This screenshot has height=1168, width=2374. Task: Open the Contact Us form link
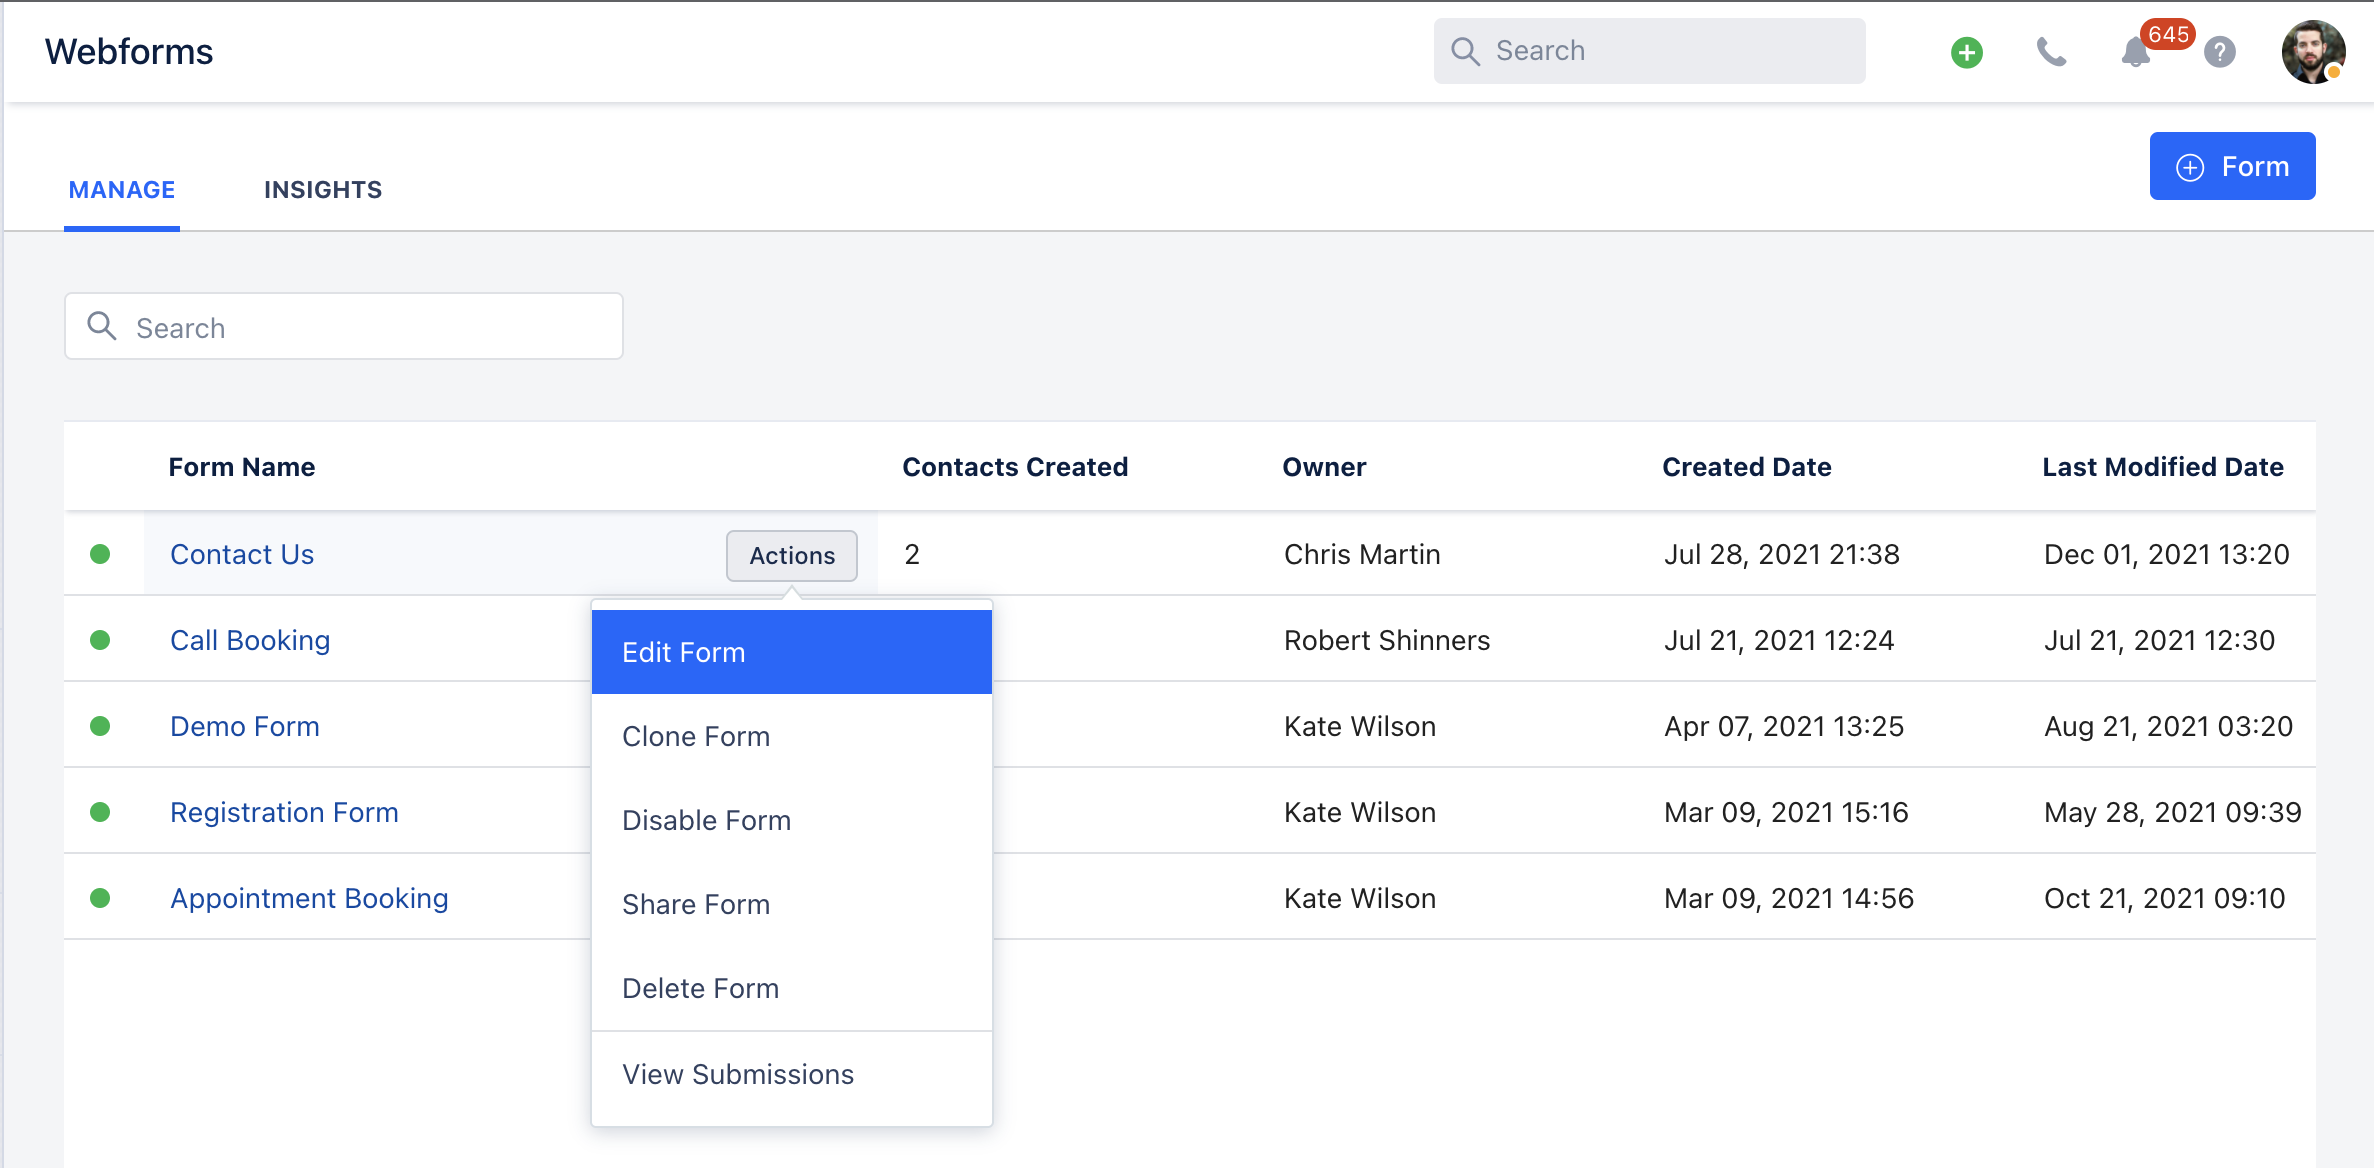242,554
